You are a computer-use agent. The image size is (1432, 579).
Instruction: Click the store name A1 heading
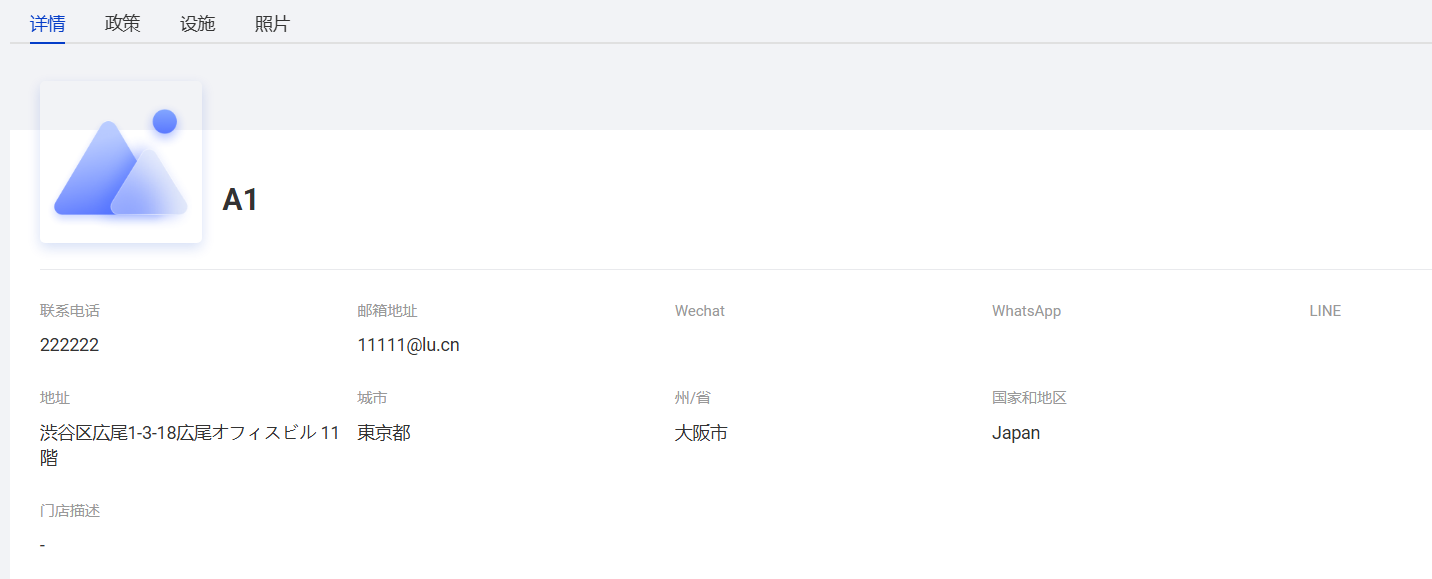tap(240, 200)
